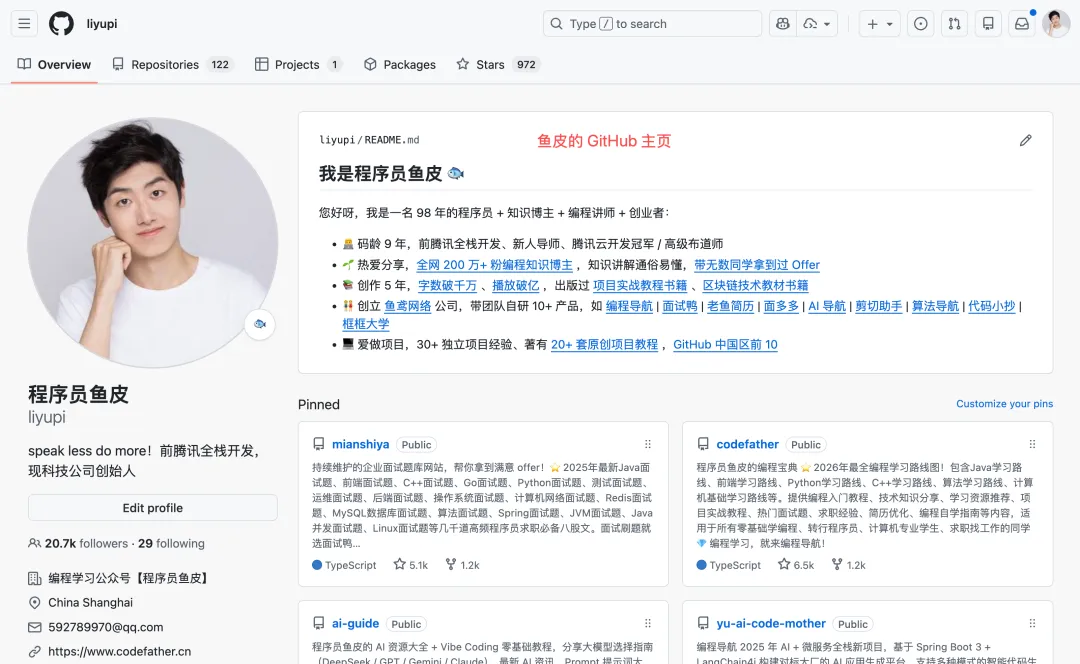Open the Pull requests icon in header
1080x664 pixels.
[955, 24]
